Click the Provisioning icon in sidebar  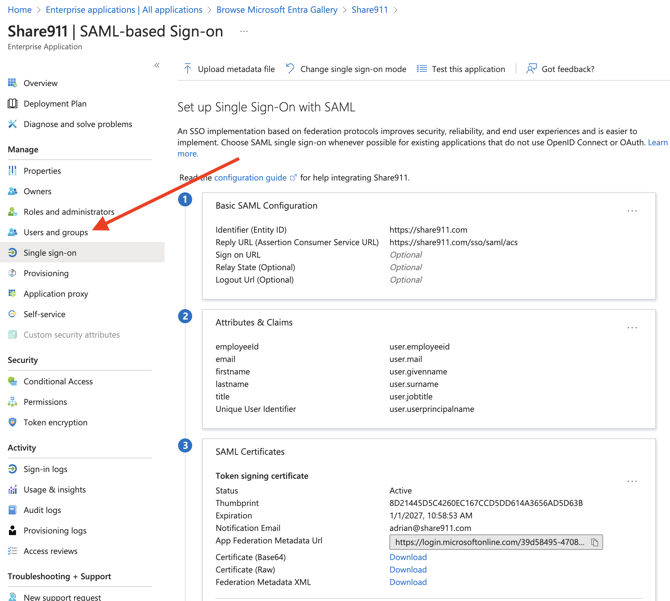(12, 273)
